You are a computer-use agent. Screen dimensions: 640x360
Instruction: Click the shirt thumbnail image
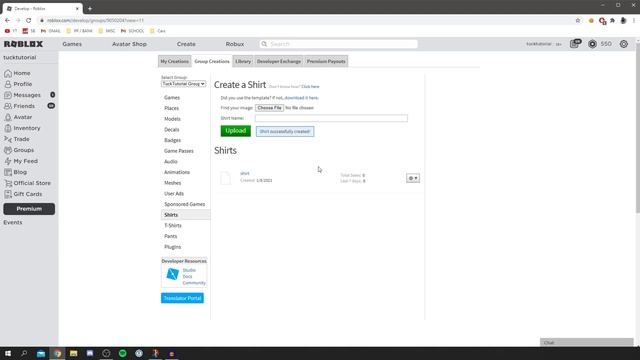click(x=225, y=178)
